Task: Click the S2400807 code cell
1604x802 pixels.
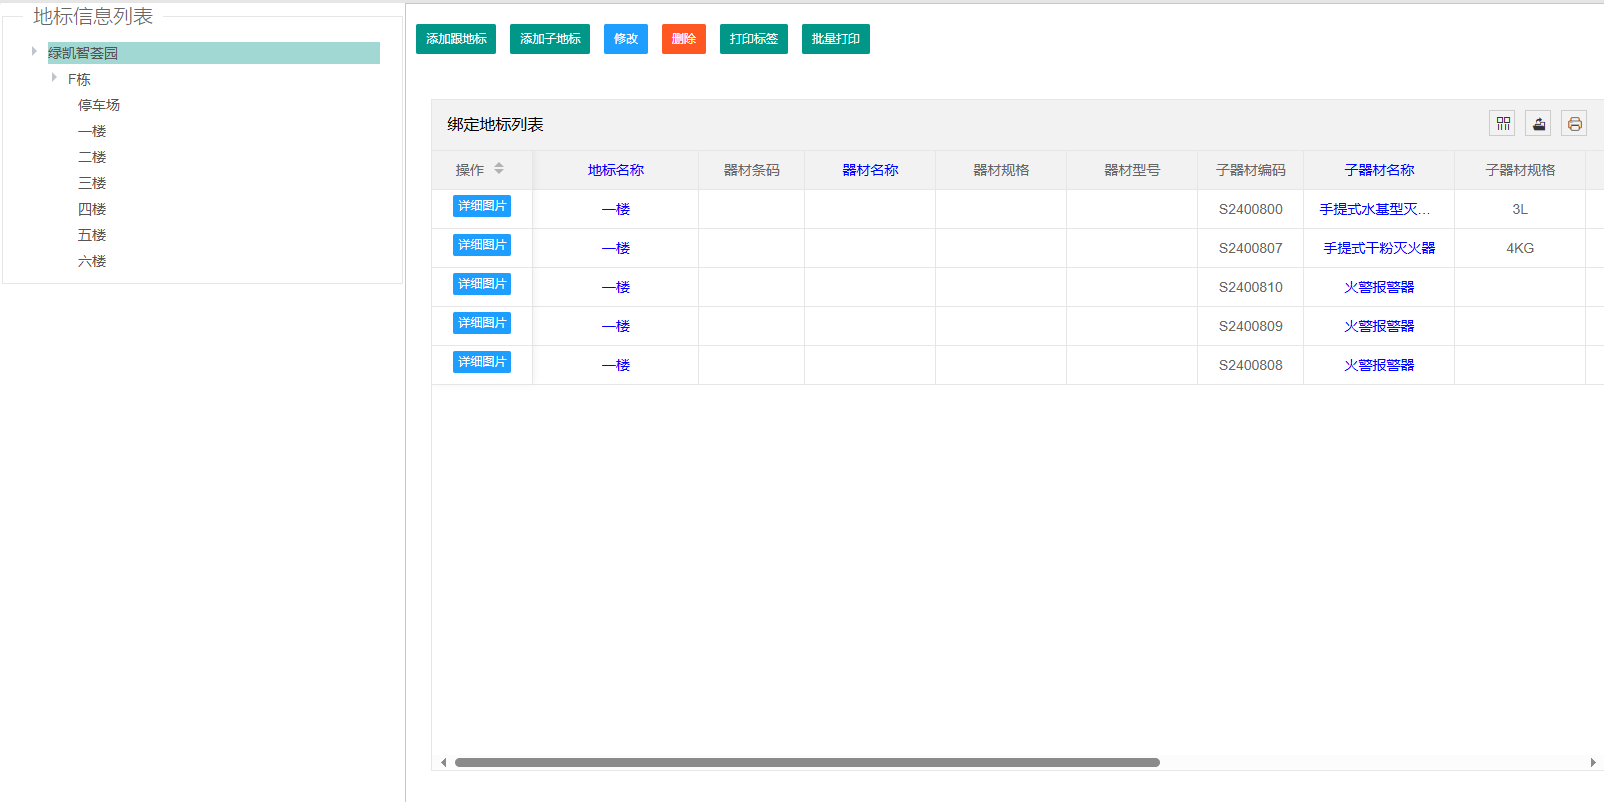Action: [x=1250, y=248]
